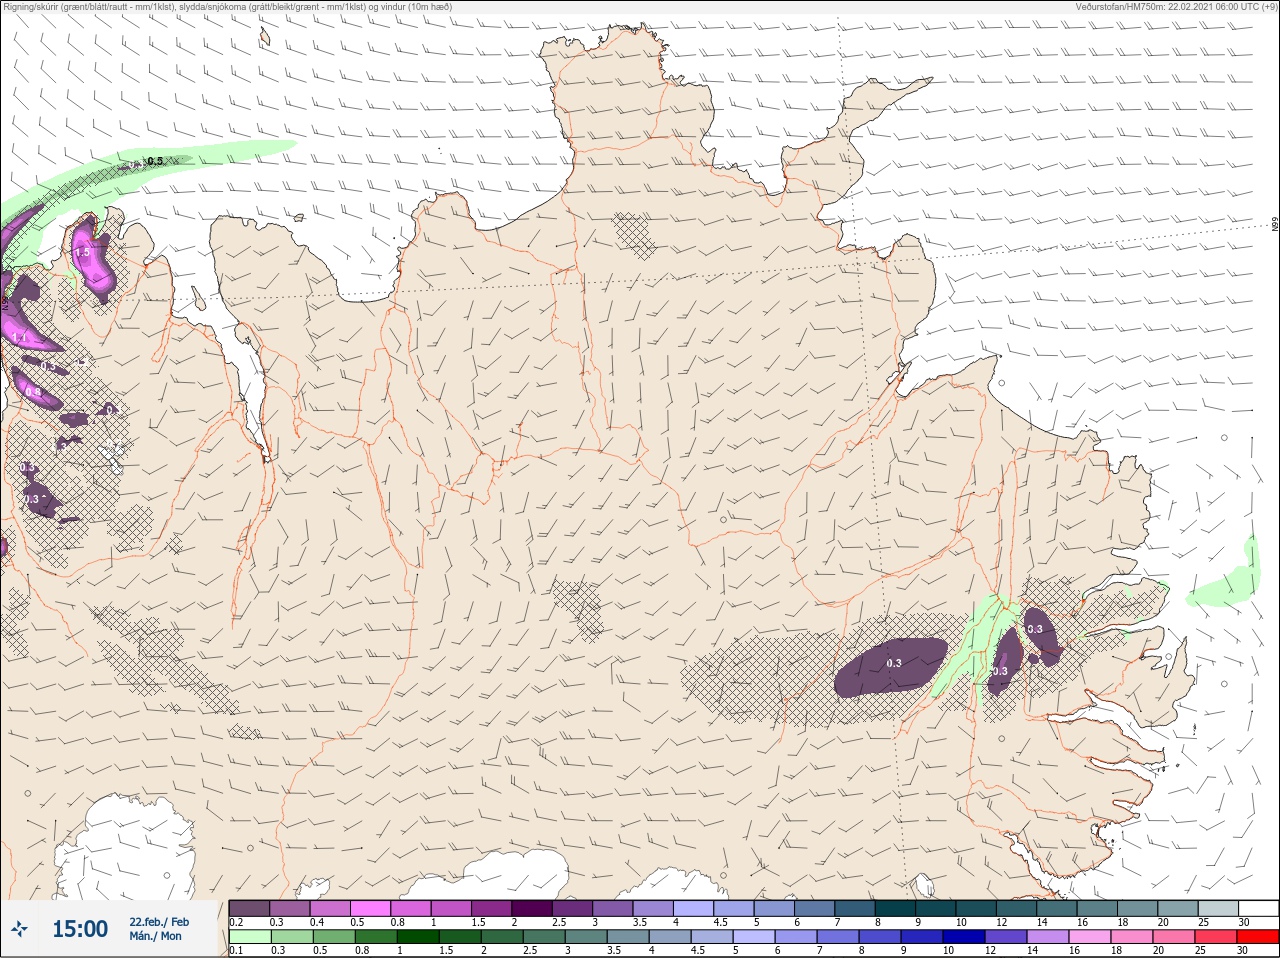Click the 'Mán./ Mon' weekday text

(156, 936)
